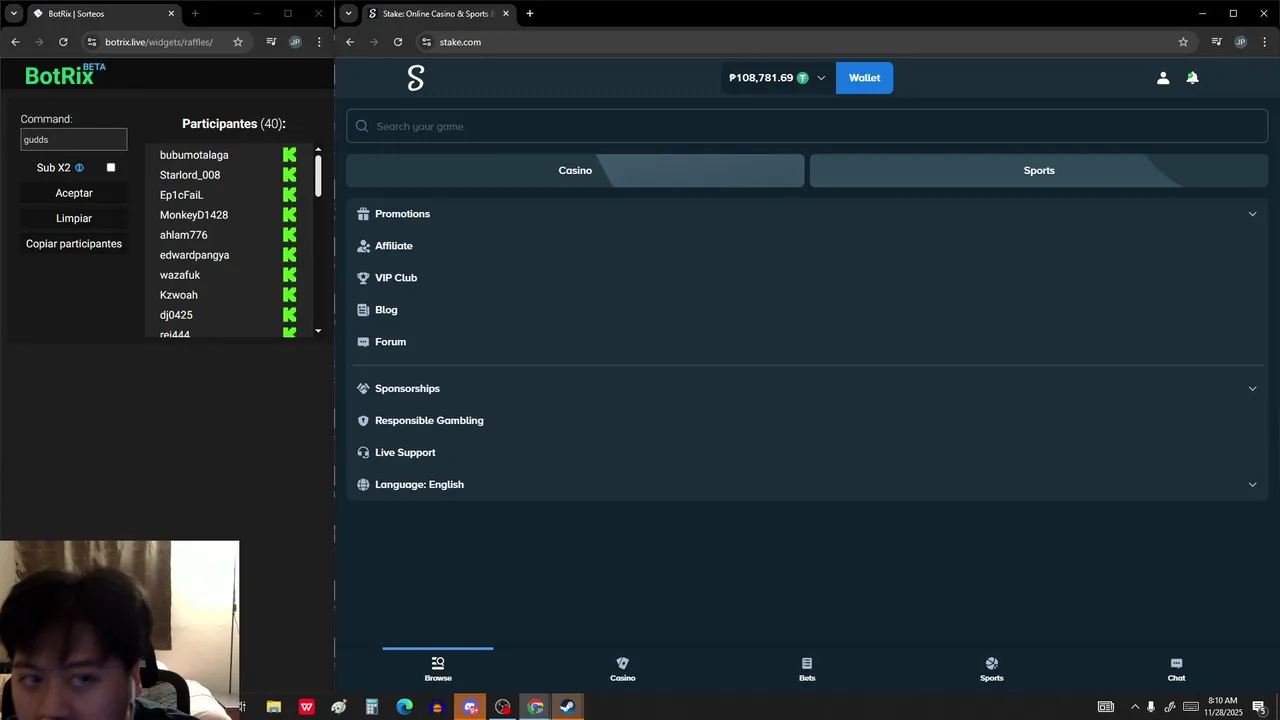
Task: Click the search magnifier icon in Stake
Action: pos(362,126)
